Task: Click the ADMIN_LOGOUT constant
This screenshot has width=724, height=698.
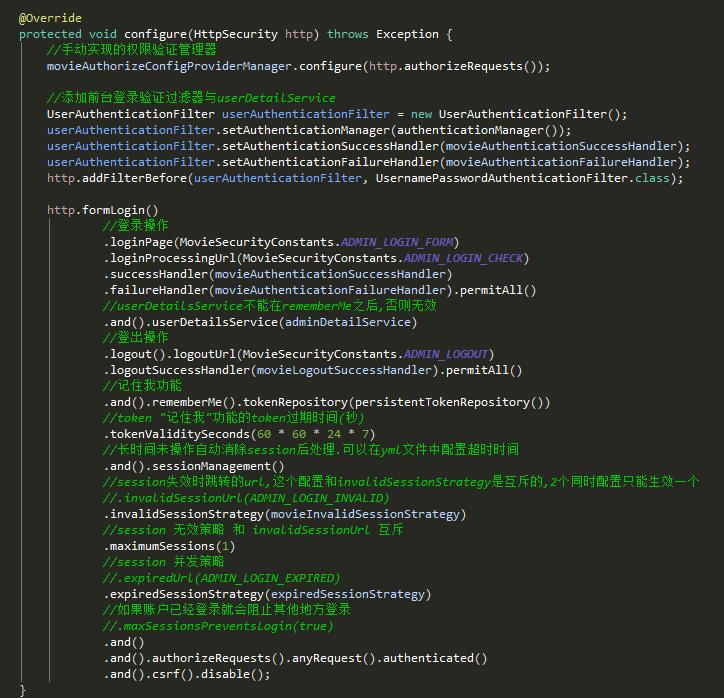Action: coord(446,354)
